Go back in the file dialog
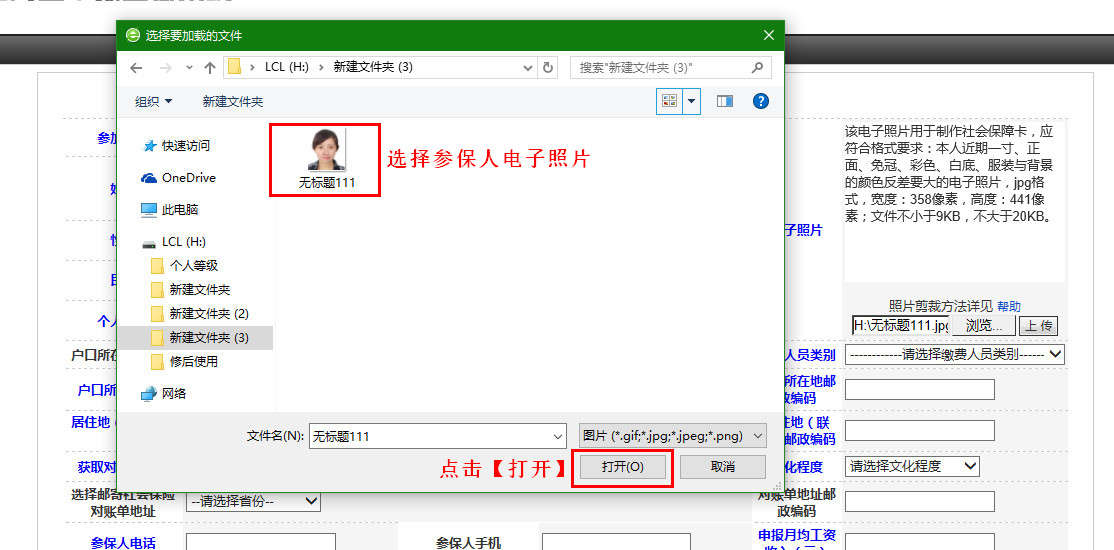This screenshot has width=1114, height=550. click(x=136, y=68)
